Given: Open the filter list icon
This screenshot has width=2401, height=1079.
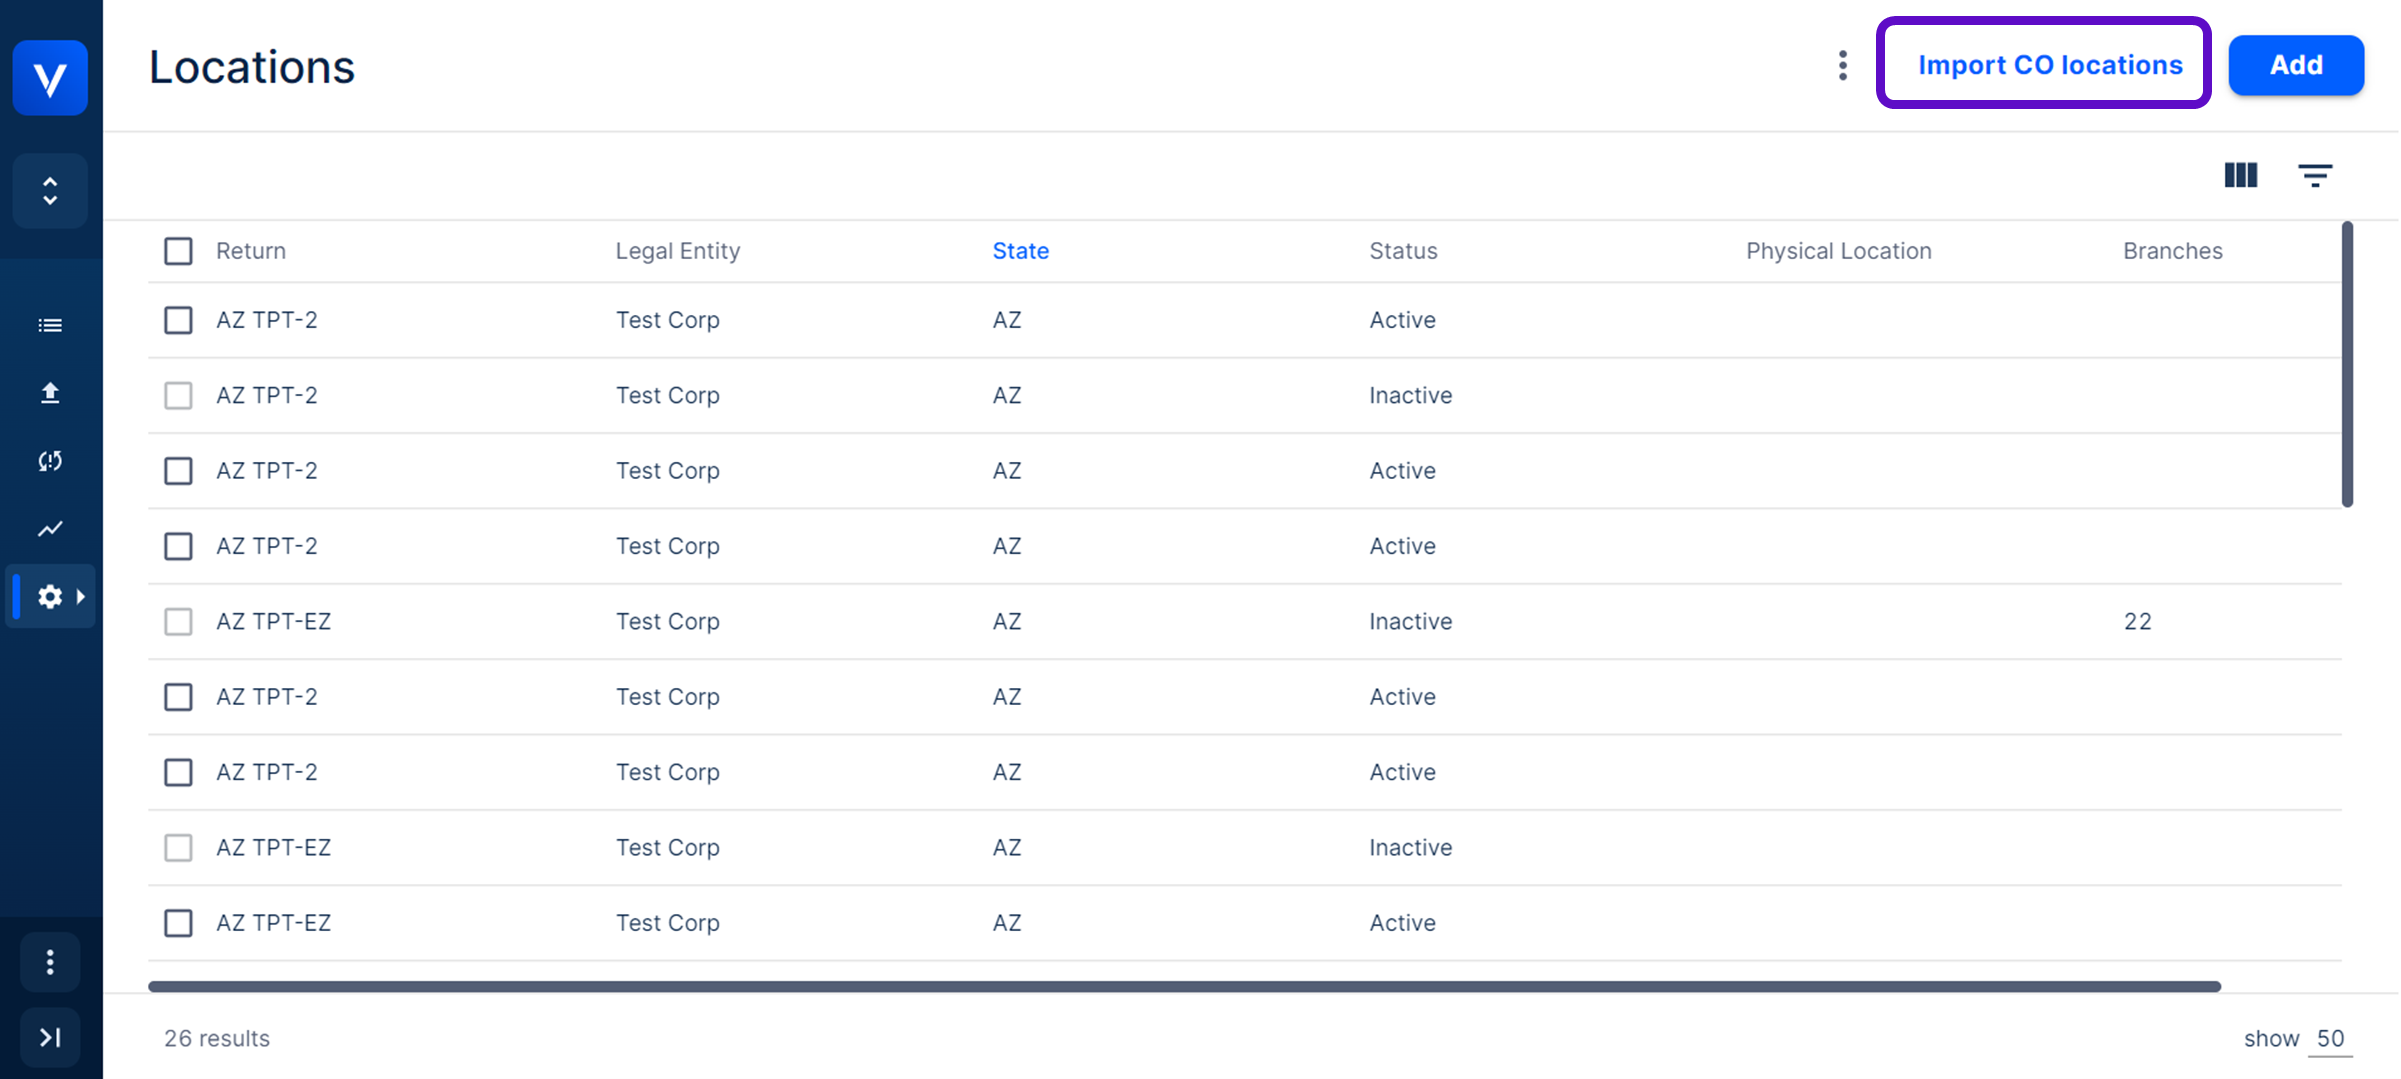Looking at the screenshot, I should click(x=2315, y=176).
